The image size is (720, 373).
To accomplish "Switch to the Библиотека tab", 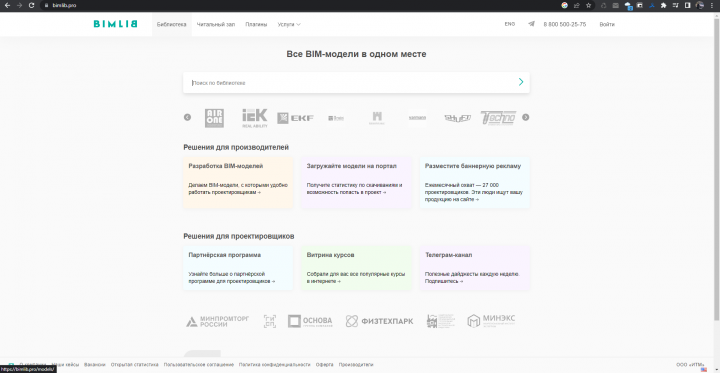I will pos(171,24).
